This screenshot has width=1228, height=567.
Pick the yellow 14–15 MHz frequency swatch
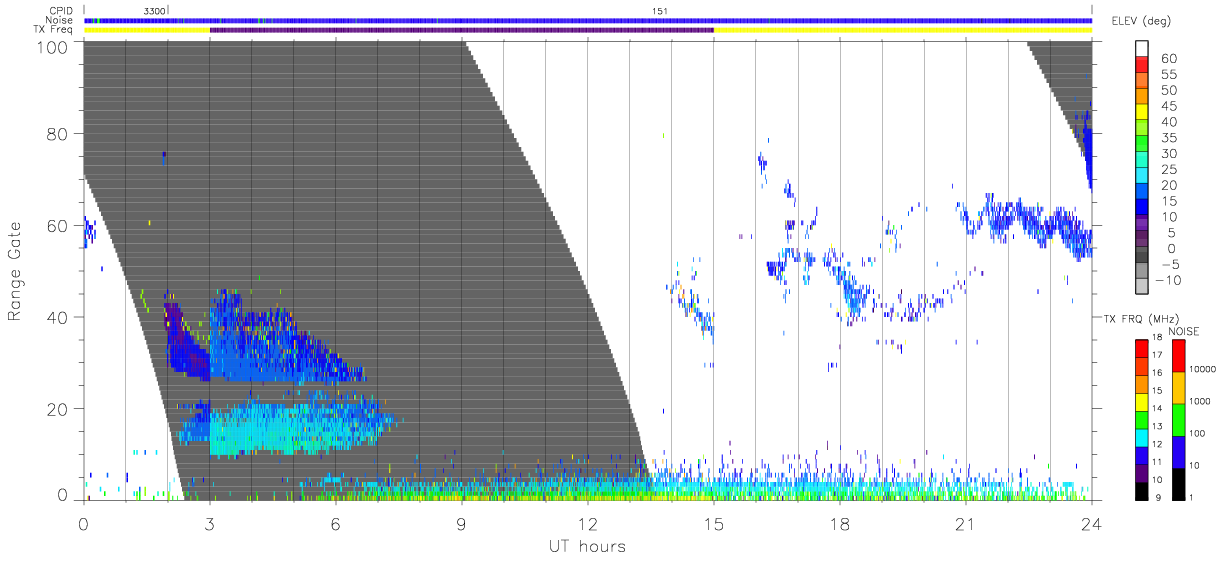pyautogui.click(x=1143, y=402)
